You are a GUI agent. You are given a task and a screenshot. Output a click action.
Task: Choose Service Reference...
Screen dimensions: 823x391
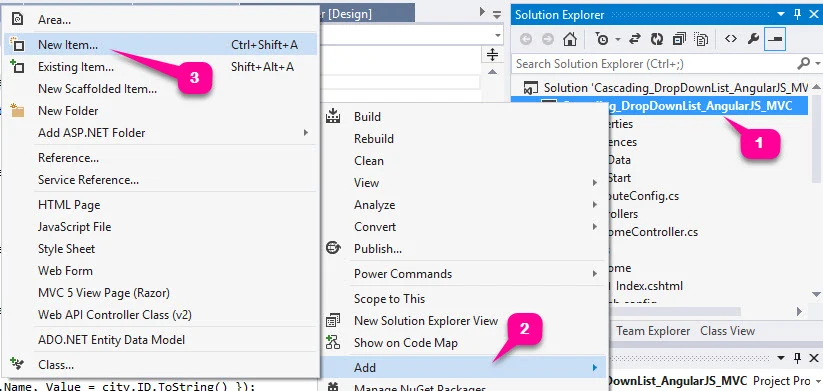[160, 180]
